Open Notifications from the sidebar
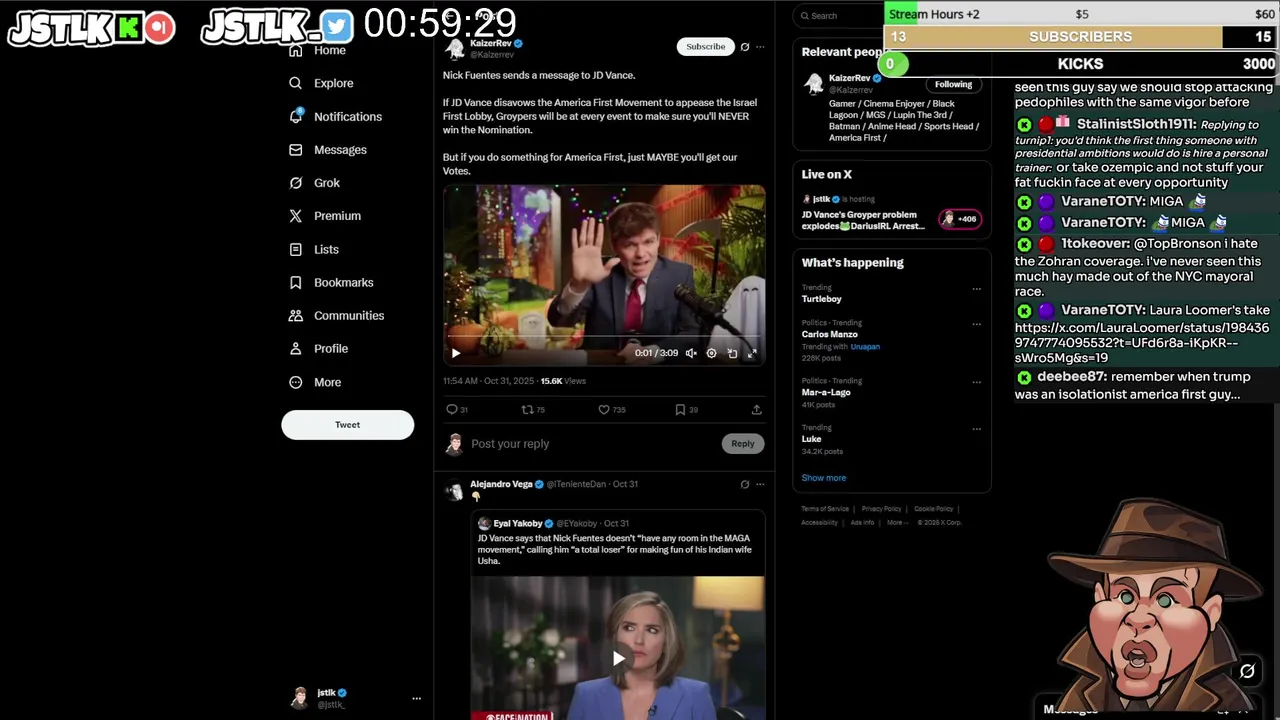Viewport: 1280px width, 720px height. point(335,117)
